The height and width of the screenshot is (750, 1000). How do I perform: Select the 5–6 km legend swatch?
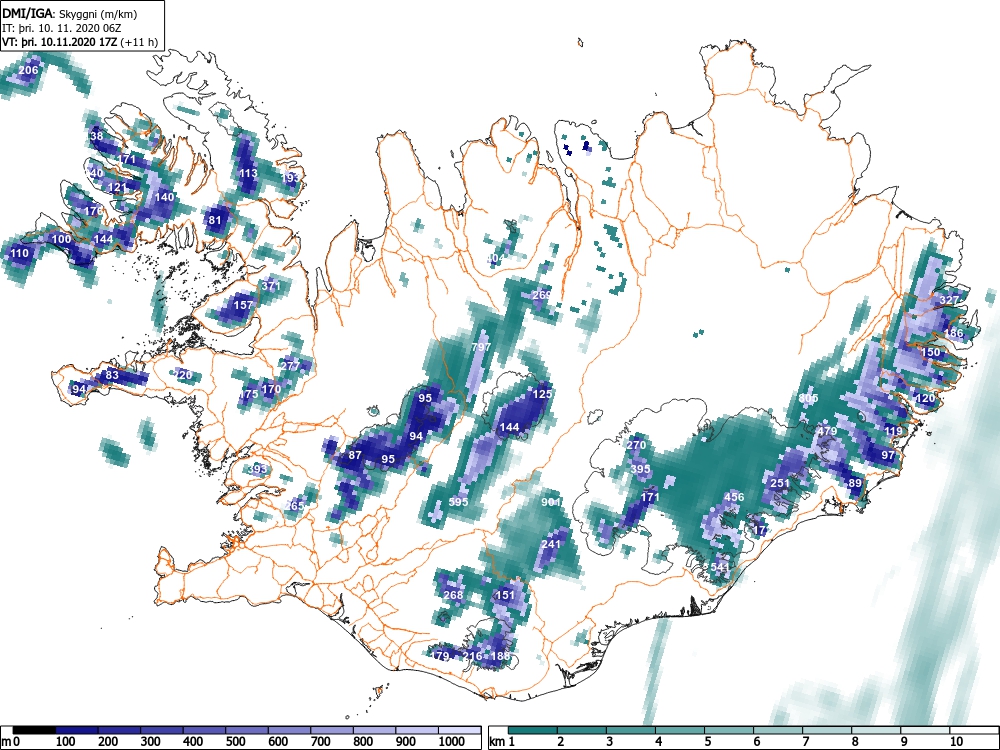[x=730, y=730]
